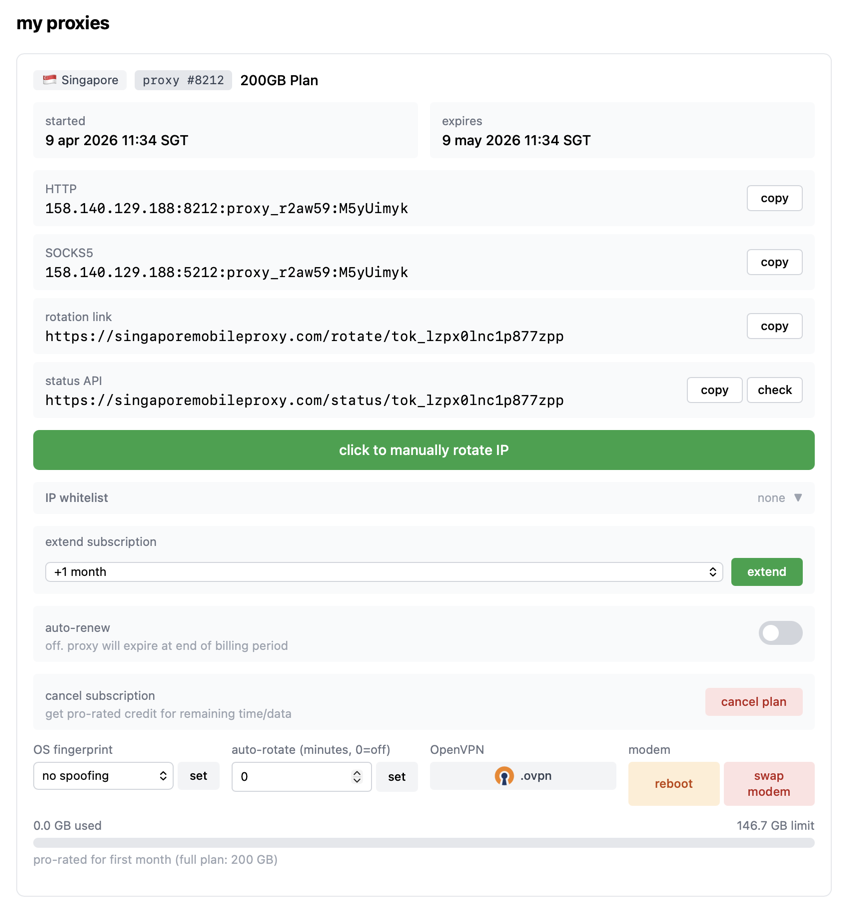This screenshot has height=902, width=844.
Task: Click the data usage progress bar
Action: click(423, 843)
